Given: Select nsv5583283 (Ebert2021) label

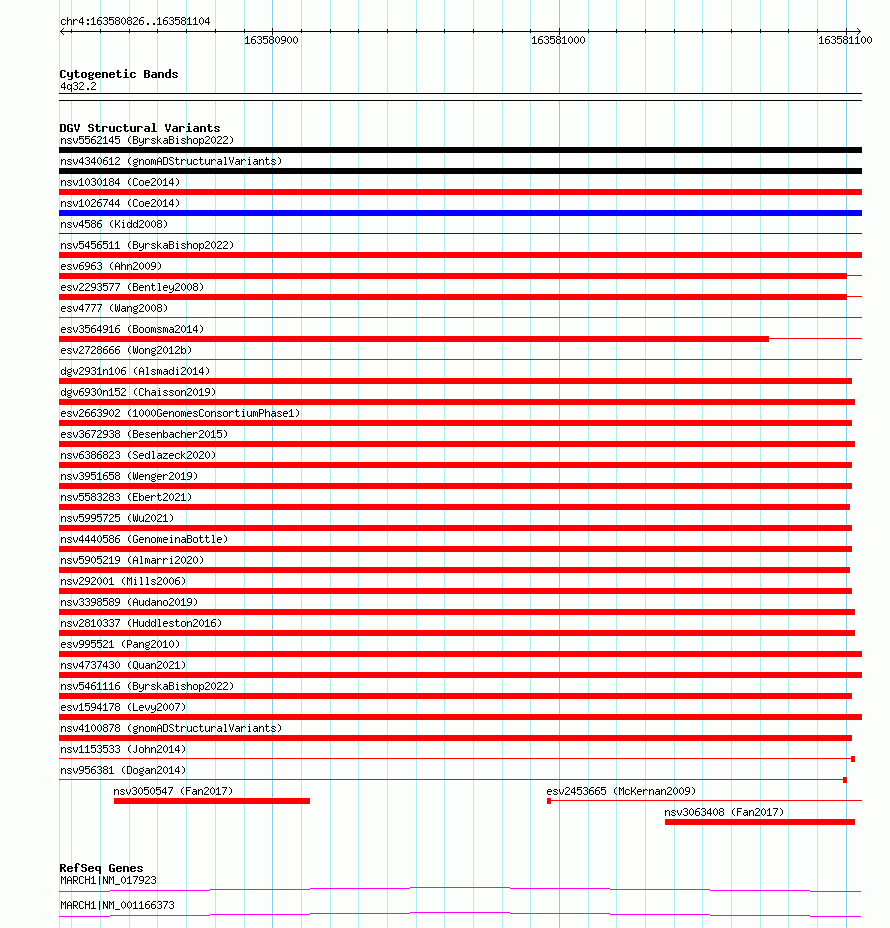Looking at the screenshot, I should point(126,497).
